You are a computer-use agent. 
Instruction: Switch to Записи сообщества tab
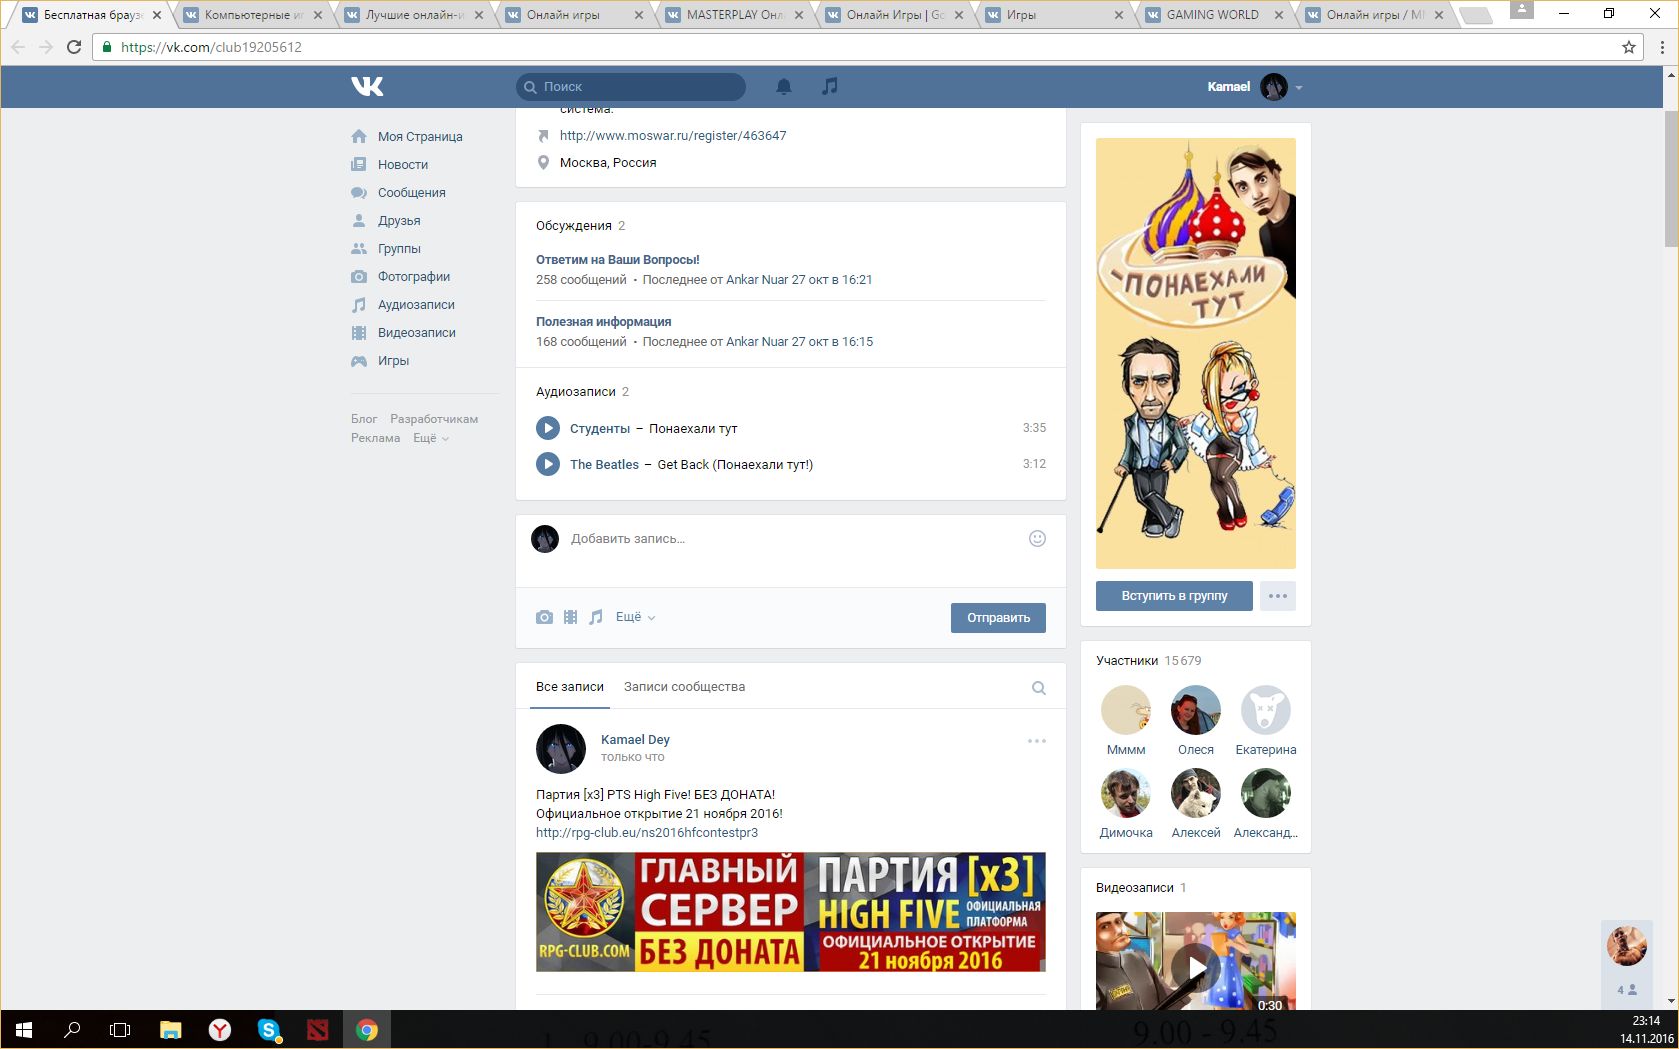pyautogui.click(x=684, y=687)
